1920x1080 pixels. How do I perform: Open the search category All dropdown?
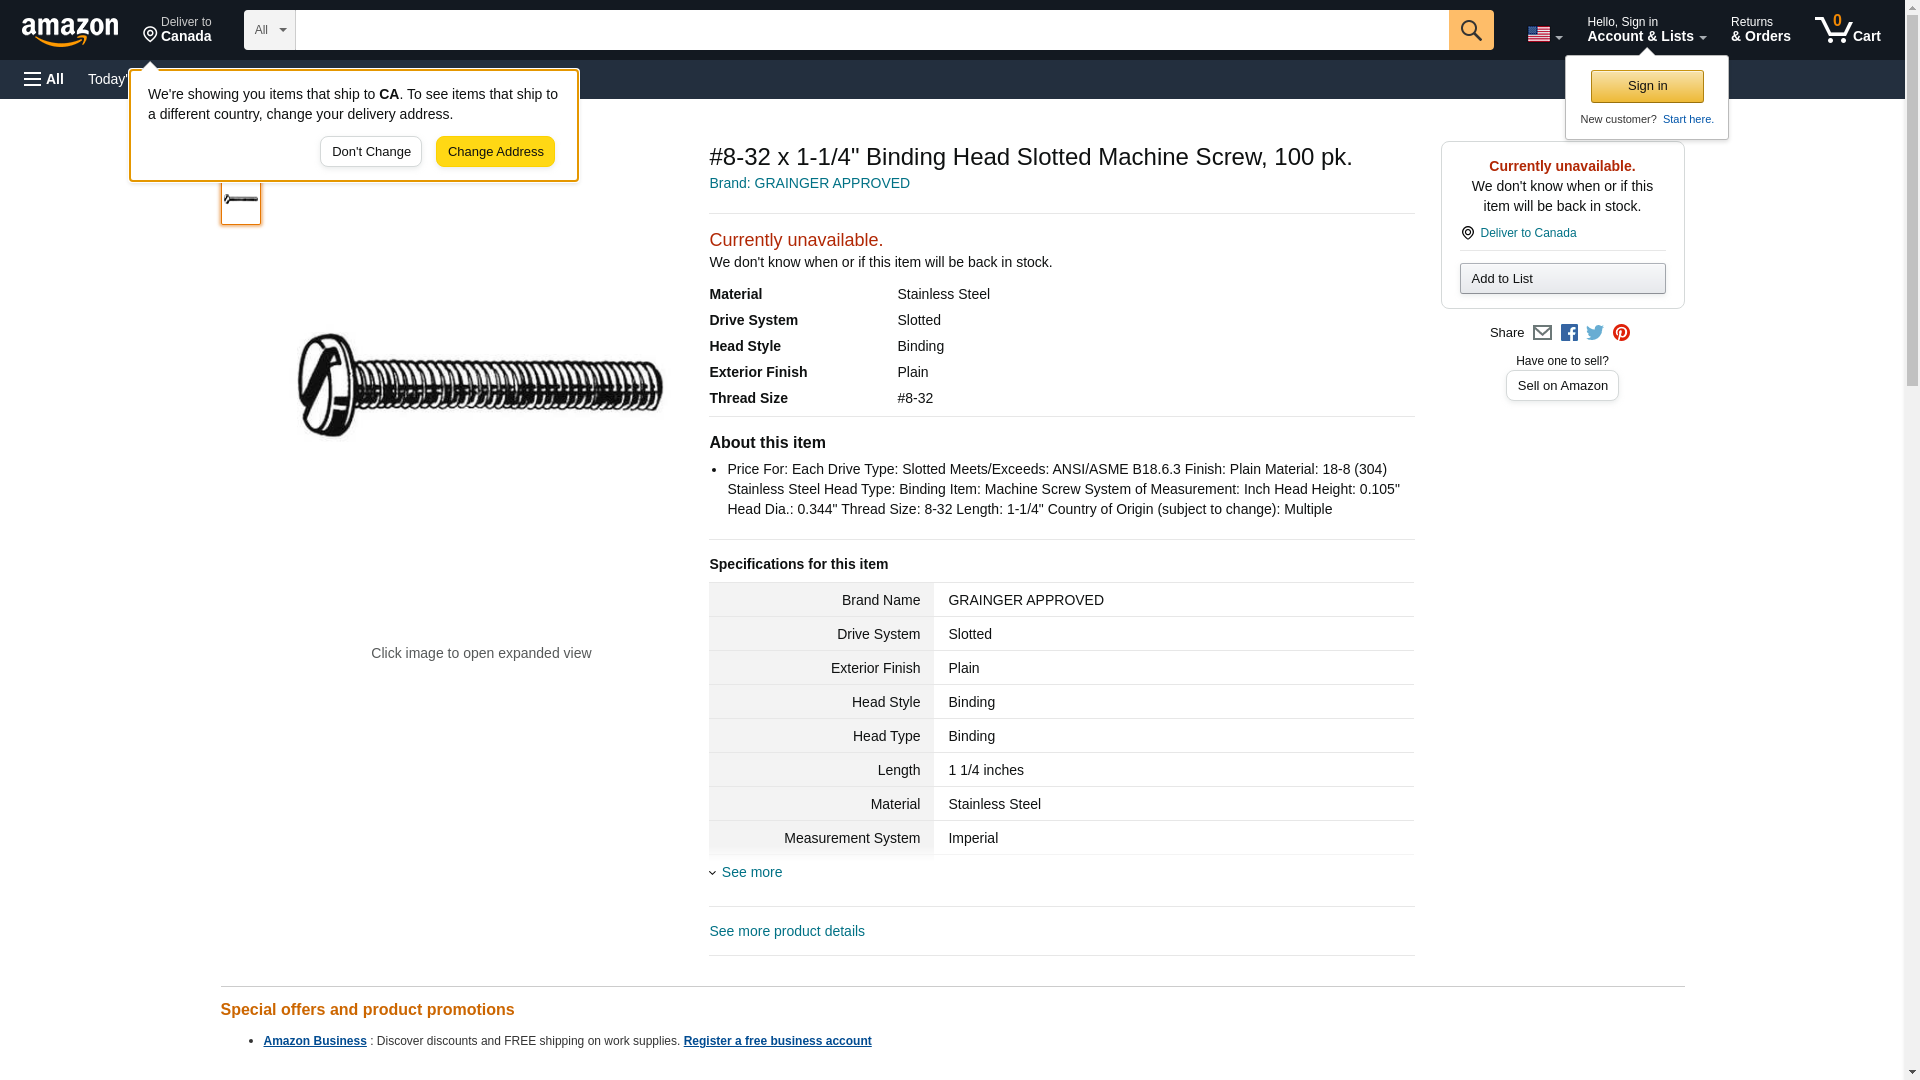coord(269,30)
